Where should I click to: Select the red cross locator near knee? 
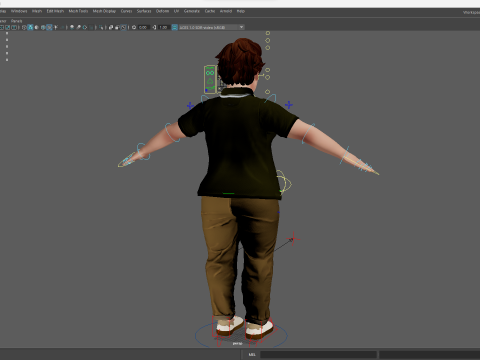pyautogui.click(x=293, y=239)
